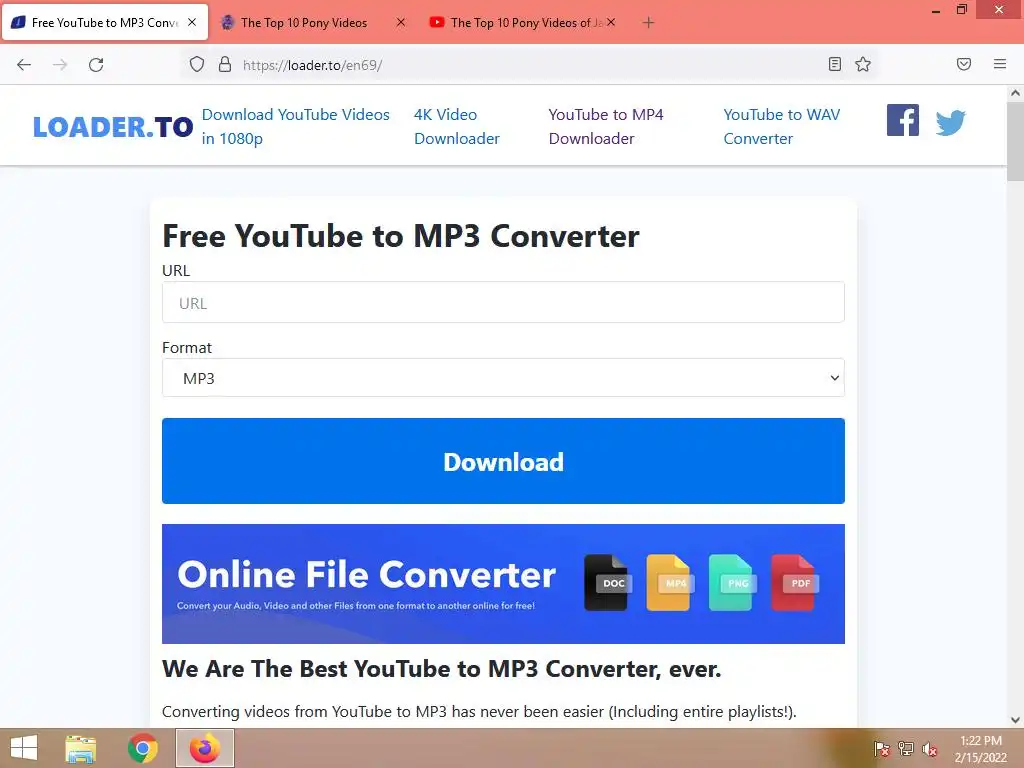Close the Free YouTube to MP3 tab
Screen dimensions: 1024x768
pos(192,22)
